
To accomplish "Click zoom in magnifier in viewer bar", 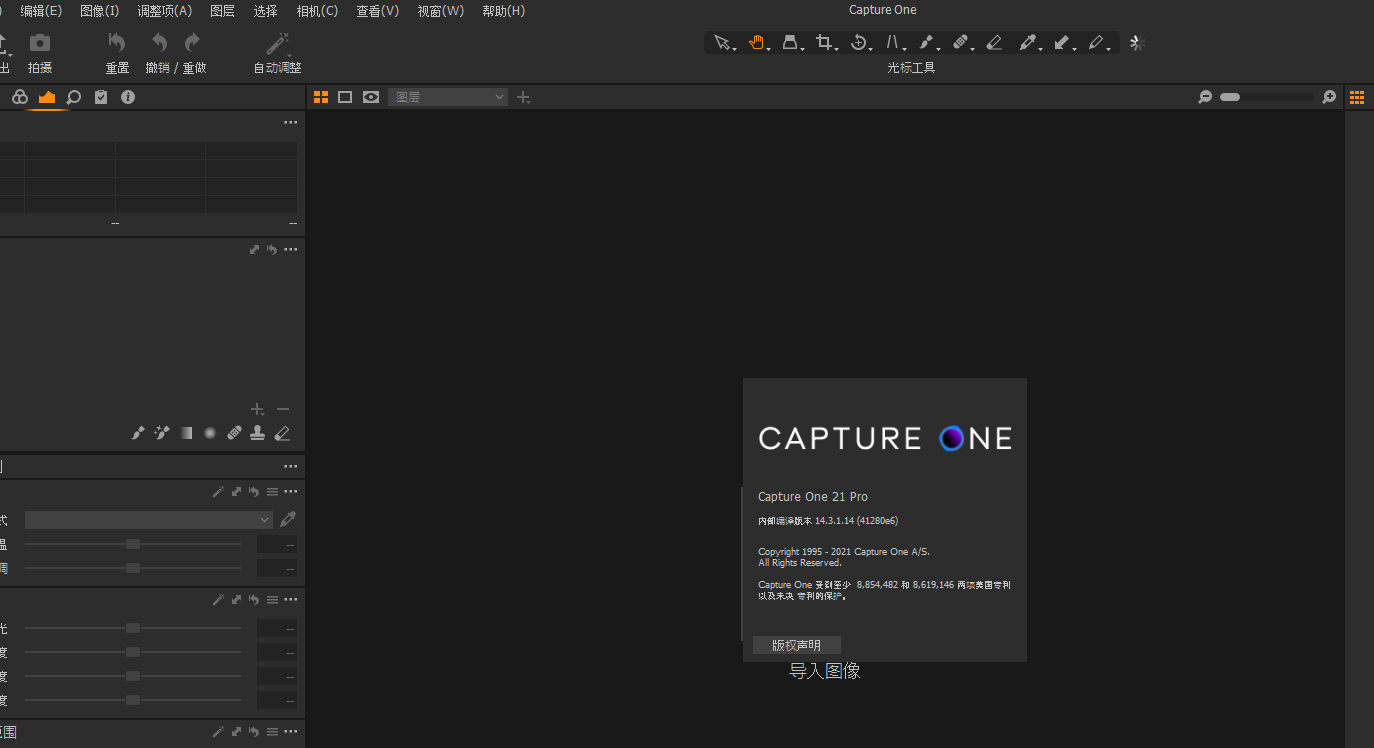I will 1329,97.
